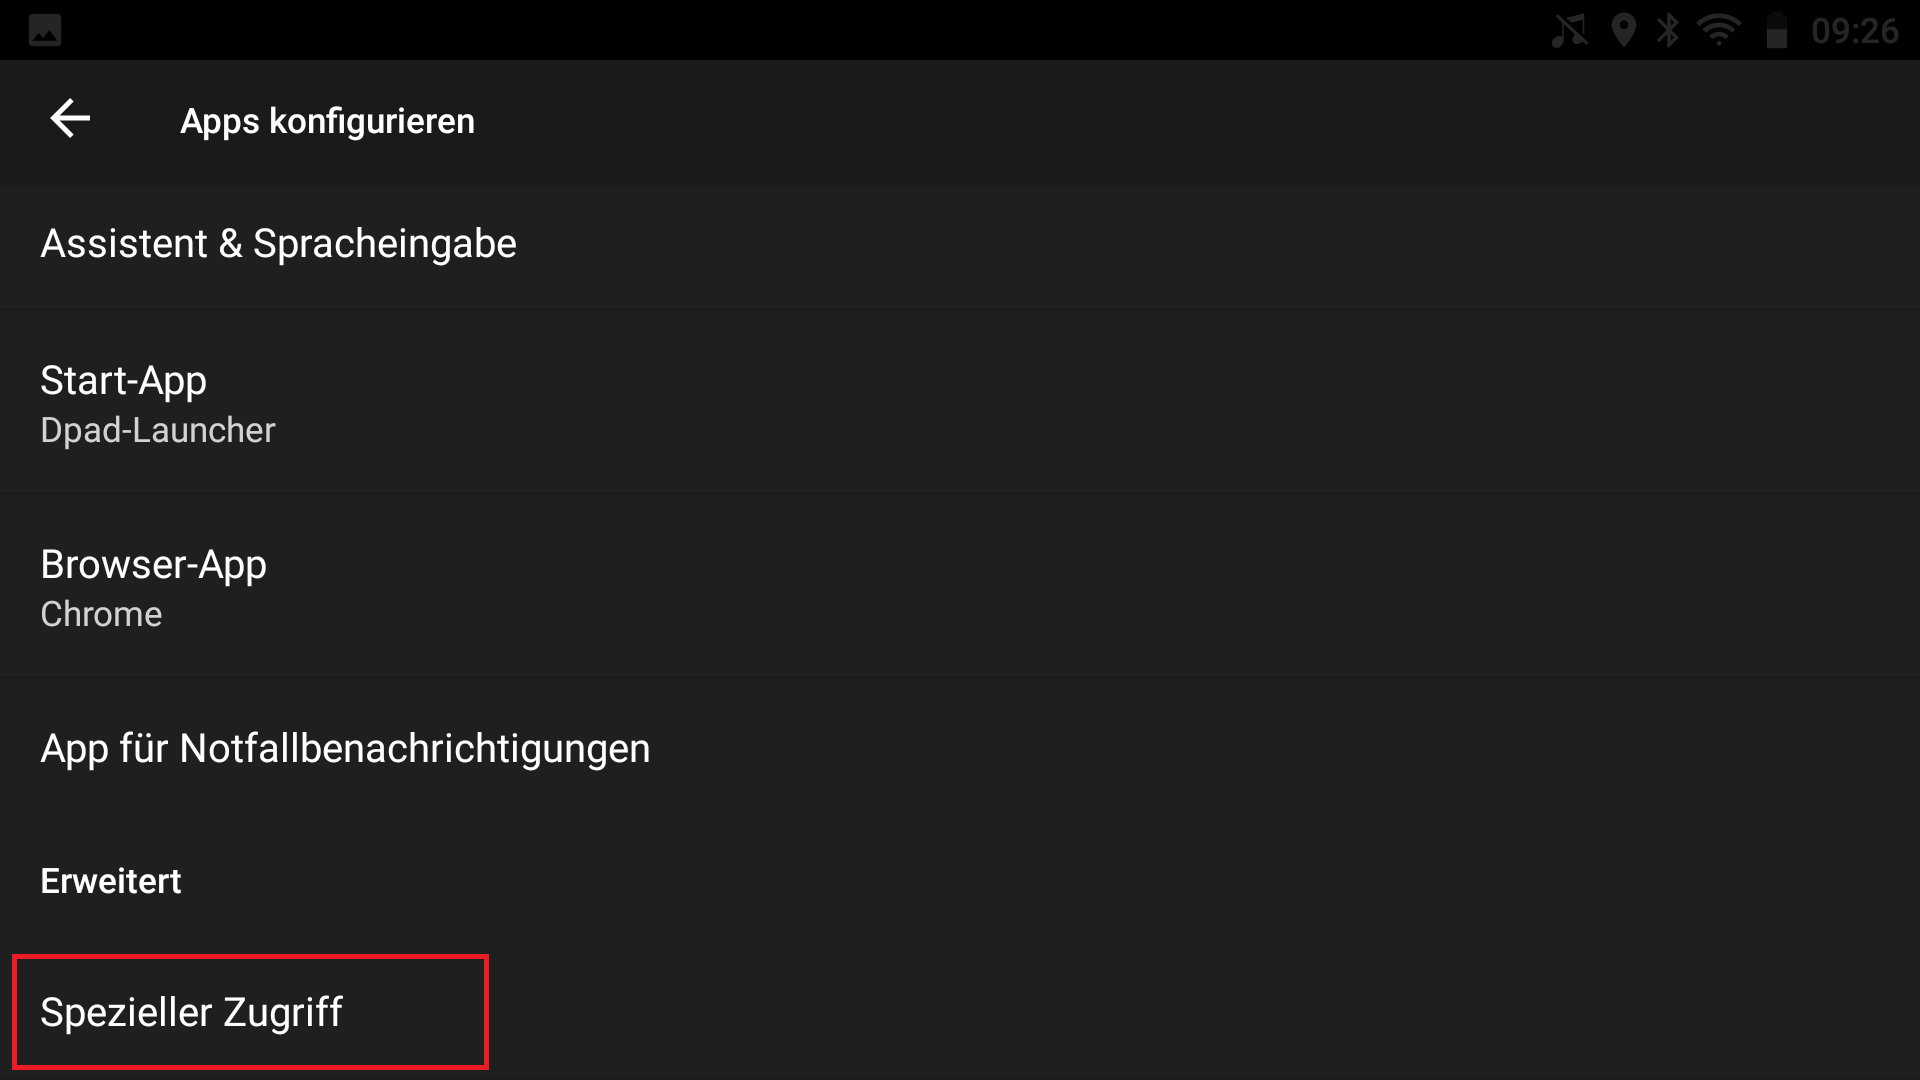Tap the Bluetooth status icon
Screen dimensions: 1920x1080
1668,30
